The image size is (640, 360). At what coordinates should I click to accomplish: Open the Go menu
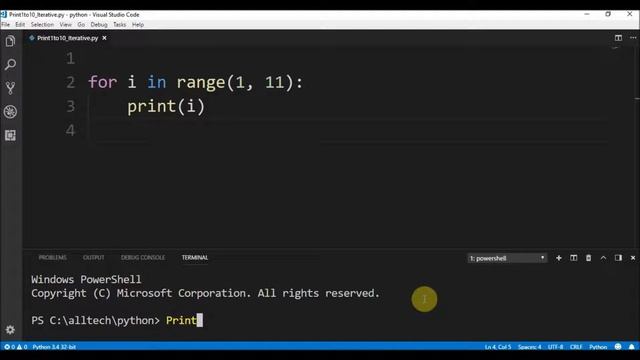click(81, 24)
